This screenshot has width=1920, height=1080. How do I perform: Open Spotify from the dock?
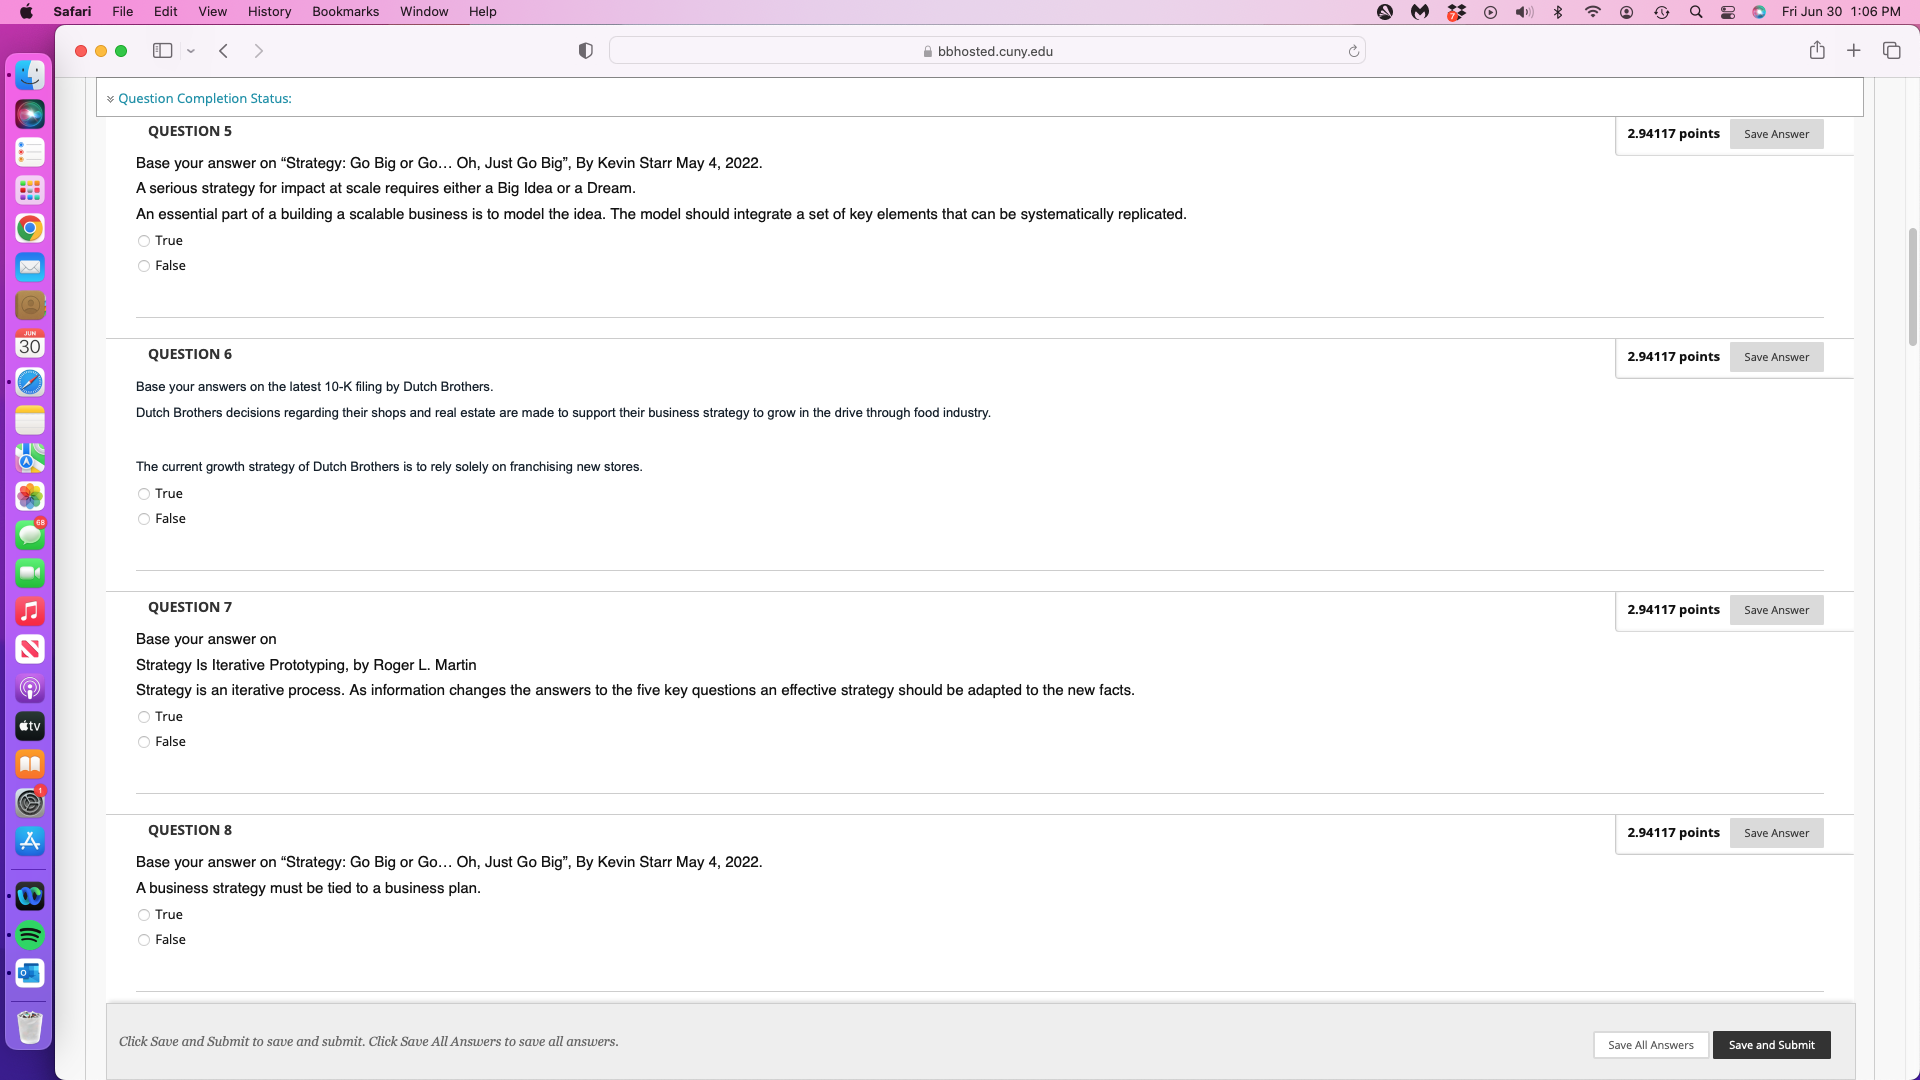tap(30, 935)
